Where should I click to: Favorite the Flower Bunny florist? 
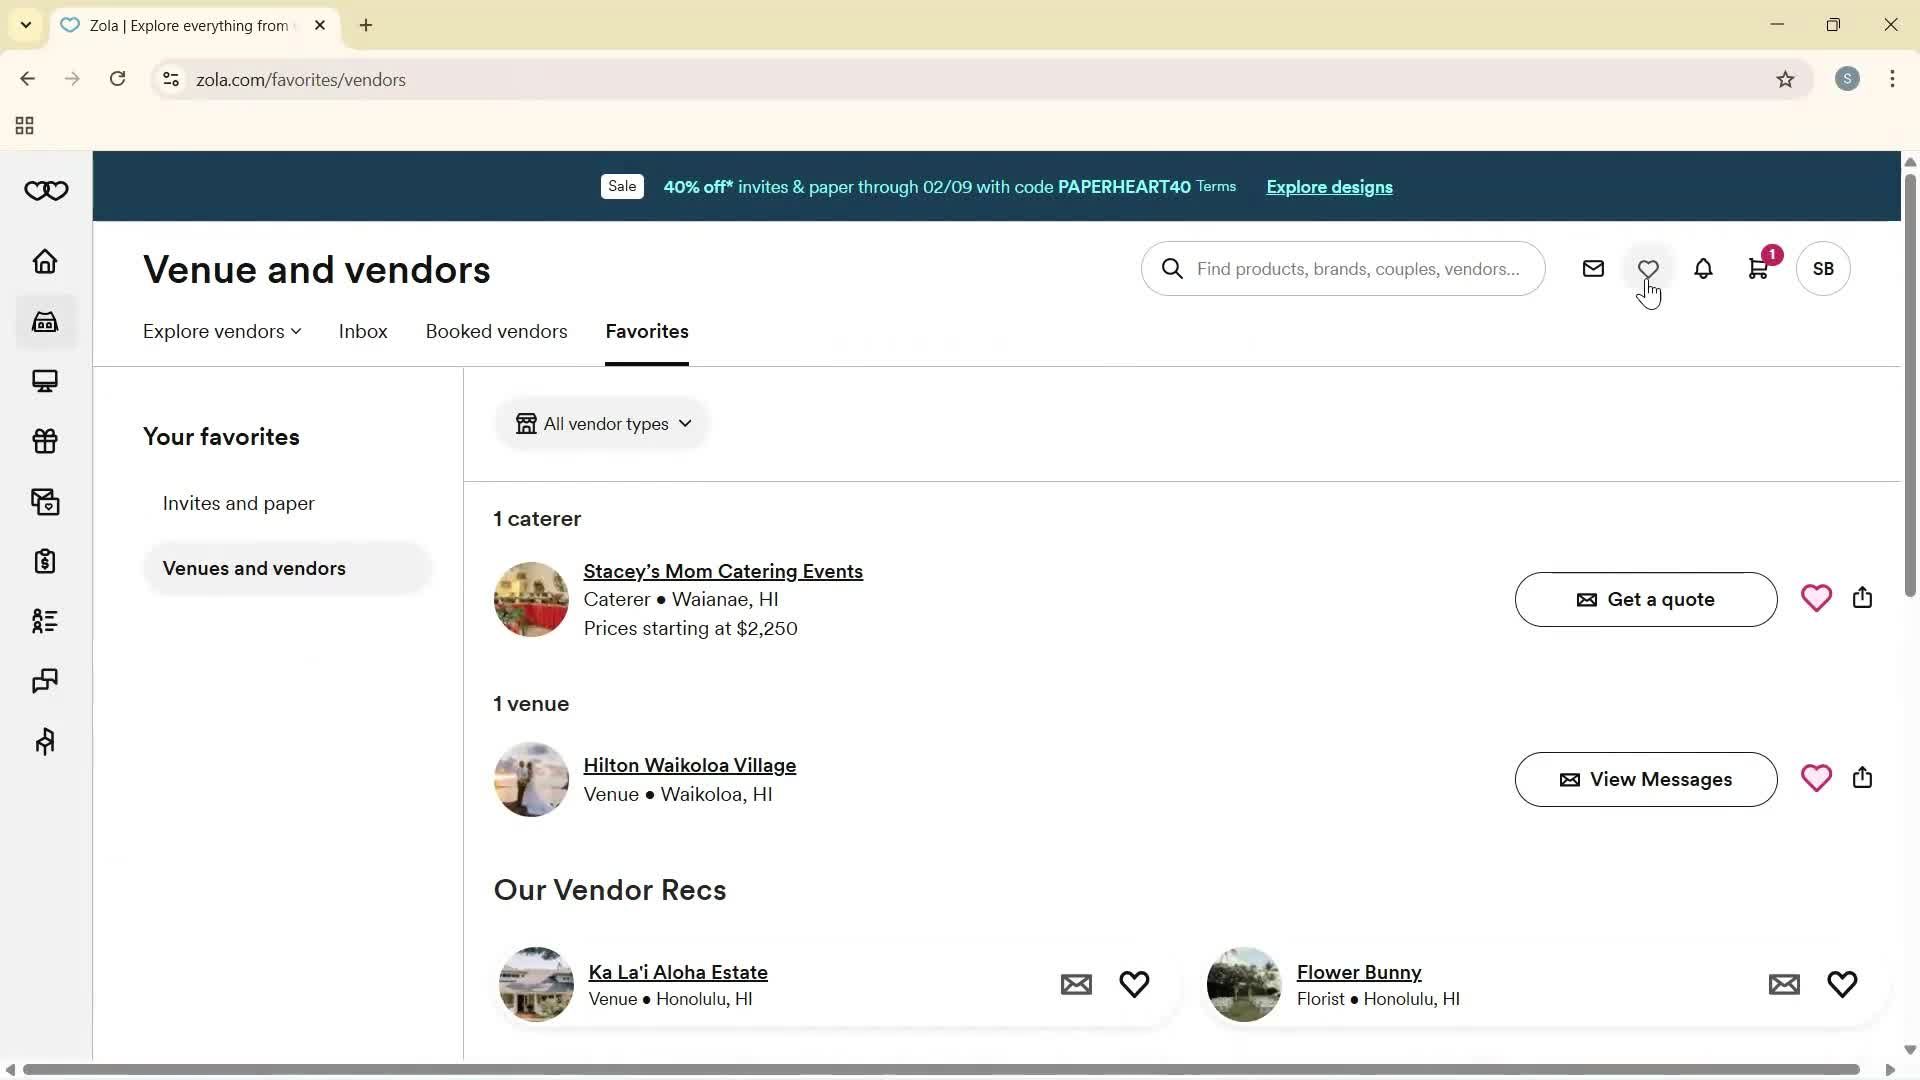click(1842, 984)
